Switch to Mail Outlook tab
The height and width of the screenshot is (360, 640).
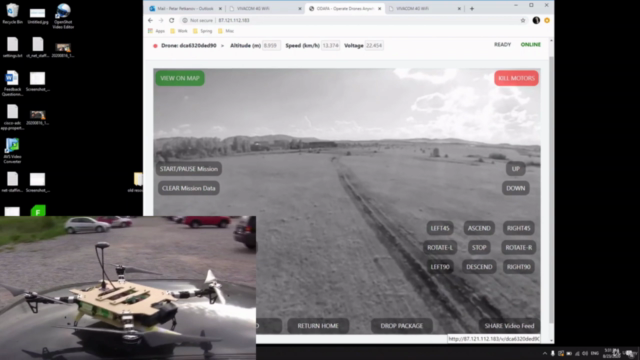click(186, 9)
